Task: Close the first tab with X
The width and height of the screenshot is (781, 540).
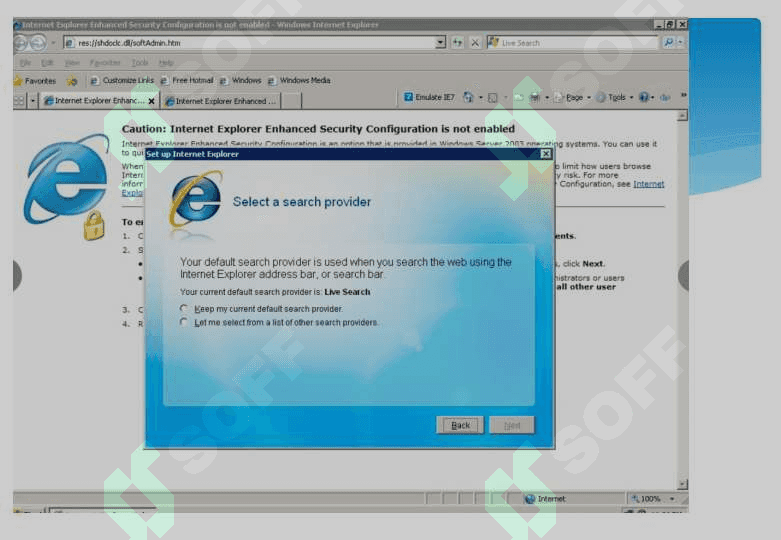Action: tap(151, 101)
